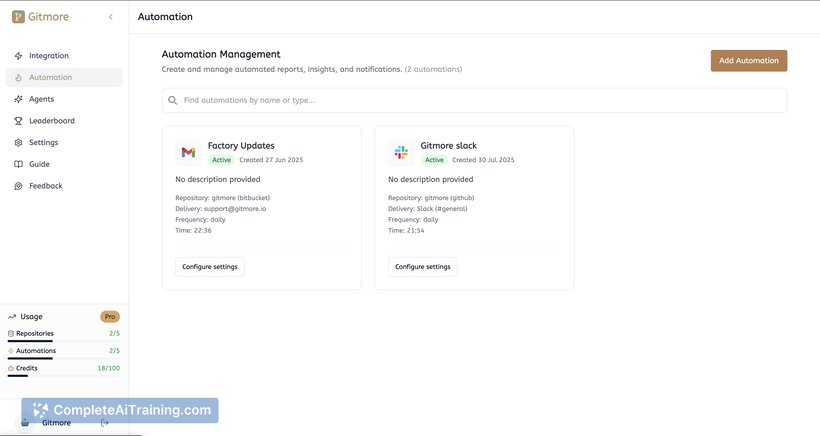
Task: Click the Repositories database icon
Action: (x=11, y=334)
